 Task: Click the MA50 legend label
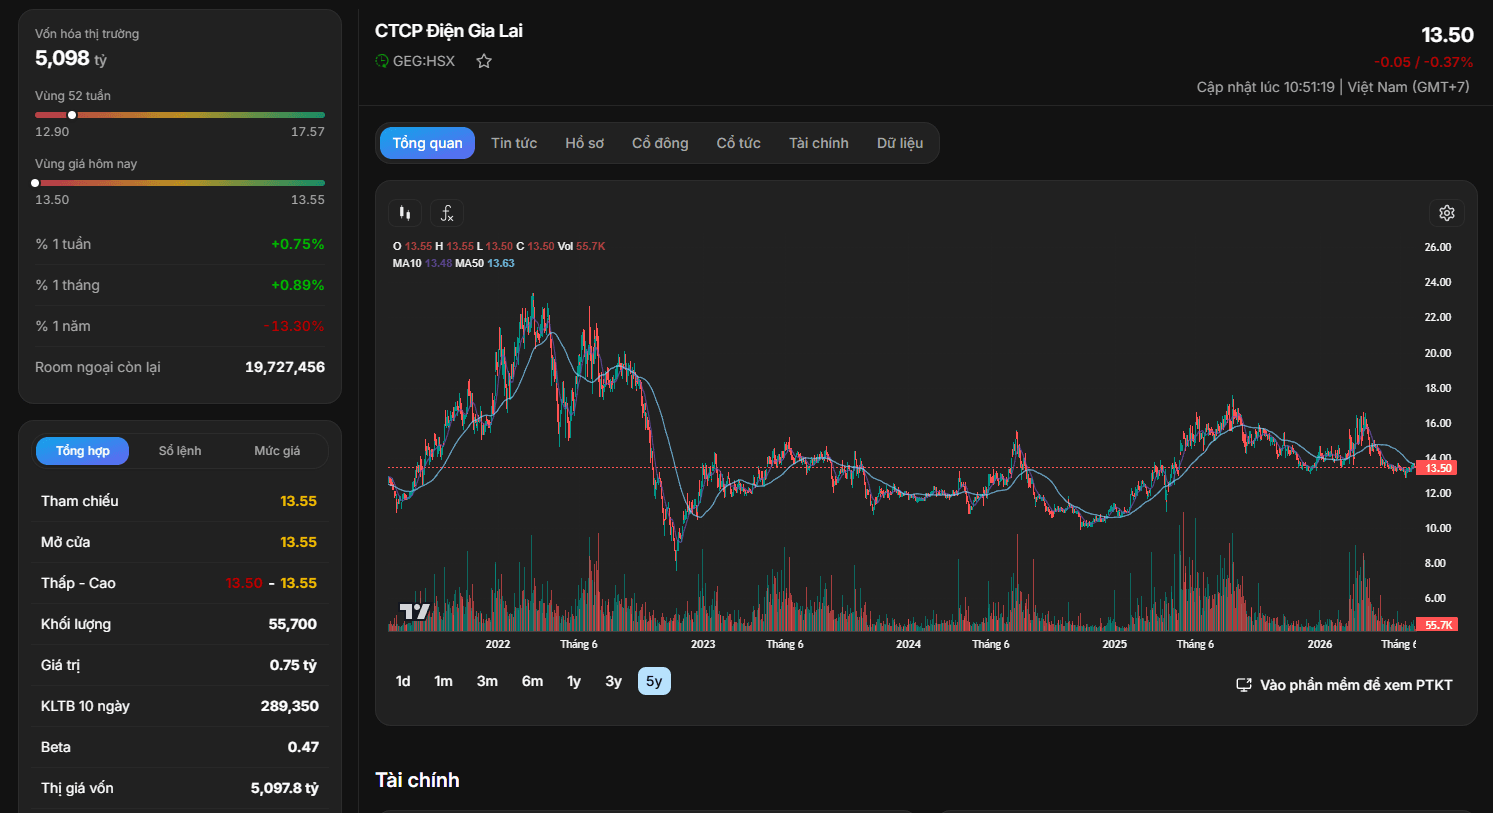click(469, 263)
